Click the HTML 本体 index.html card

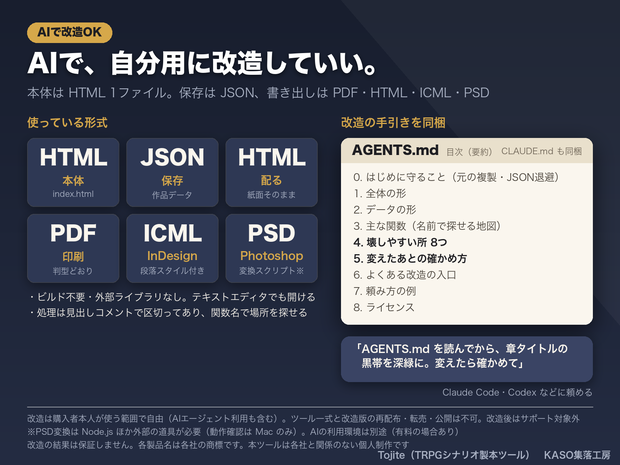coord(73,172)
